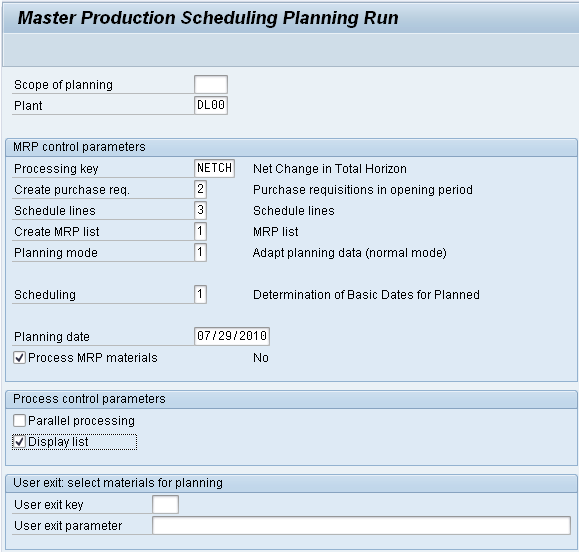579x552 pixels.
Task: Click the Processing key field NETCH
Action: coord(214,168)
